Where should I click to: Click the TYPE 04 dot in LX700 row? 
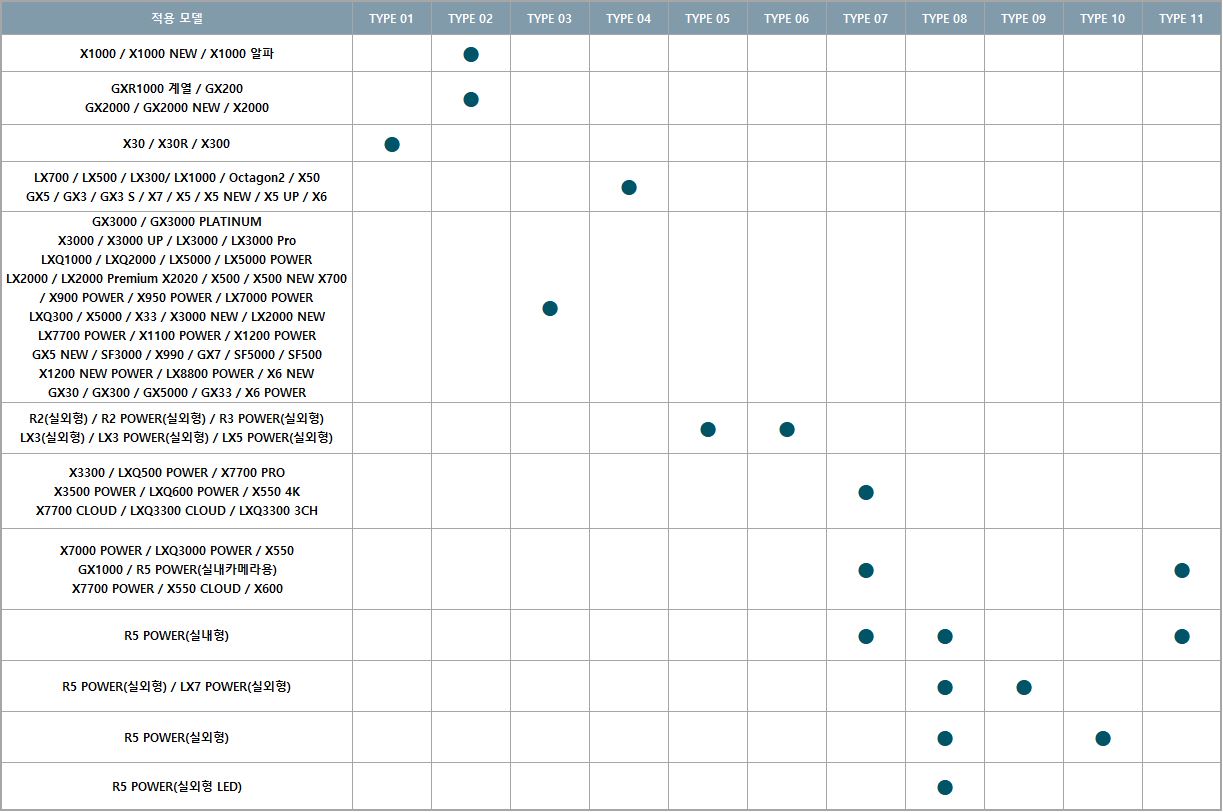click(x=629, y=187)
